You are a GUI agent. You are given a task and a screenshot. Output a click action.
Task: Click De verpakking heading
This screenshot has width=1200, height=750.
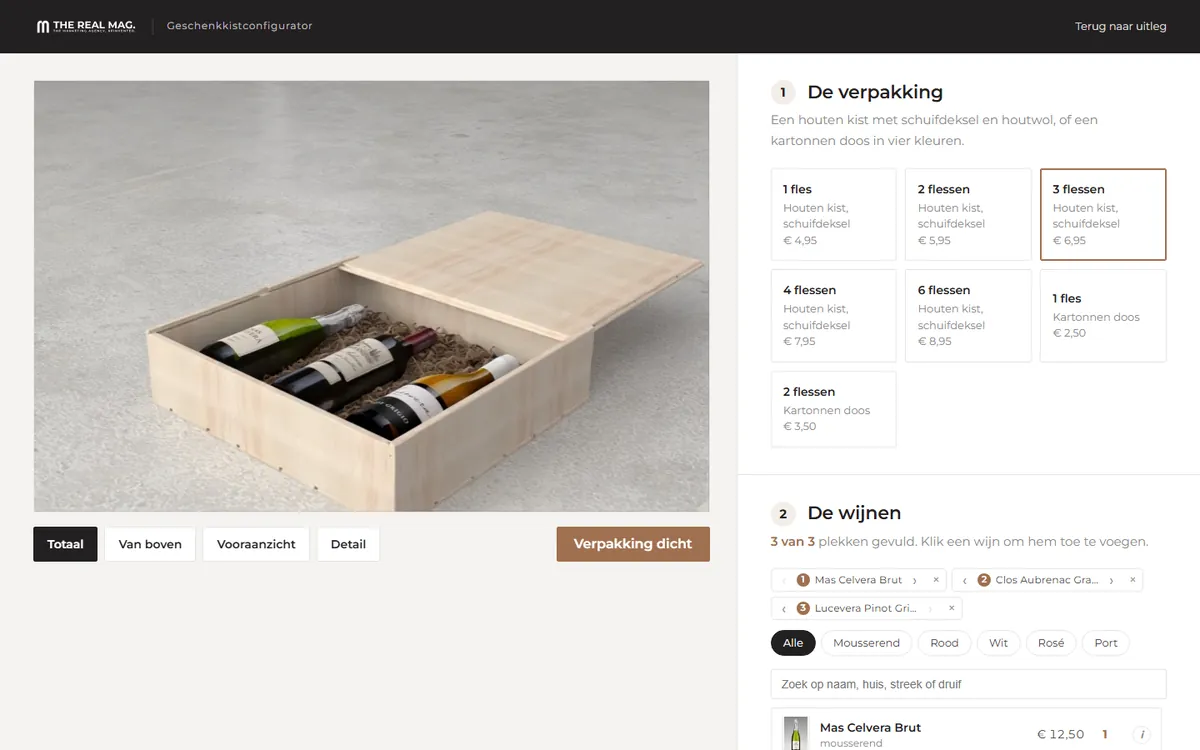click(x=875, y=92)
